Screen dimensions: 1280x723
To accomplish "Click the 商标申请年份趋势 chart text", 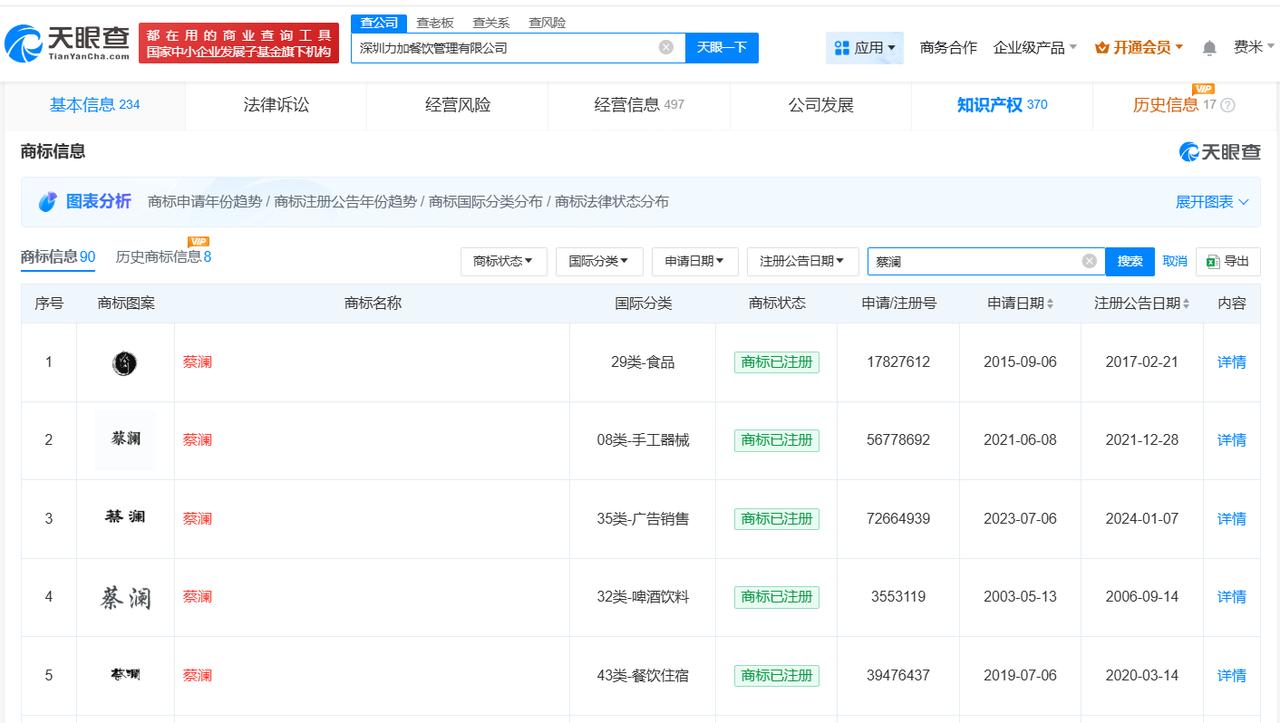I will point(205,202).
